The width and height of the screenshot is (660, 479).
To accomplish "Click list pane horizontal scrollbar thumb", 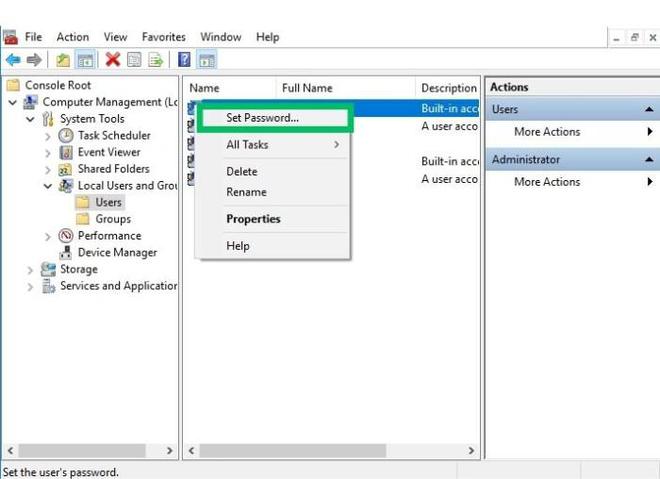I will pos(293,451).
